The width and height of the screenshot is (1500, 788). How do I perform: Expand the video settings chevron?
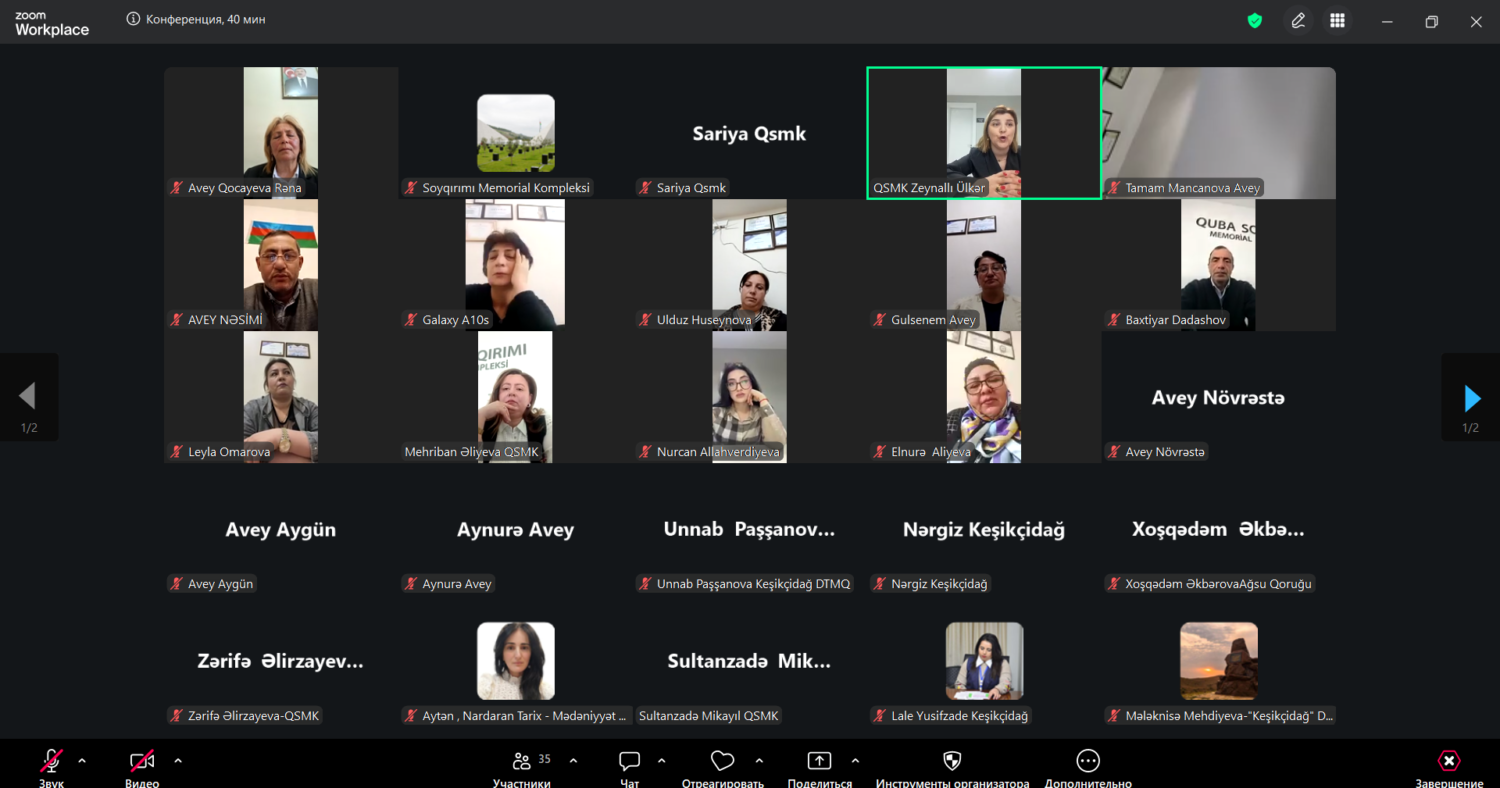pyautogui.click(x=178, y=761)
